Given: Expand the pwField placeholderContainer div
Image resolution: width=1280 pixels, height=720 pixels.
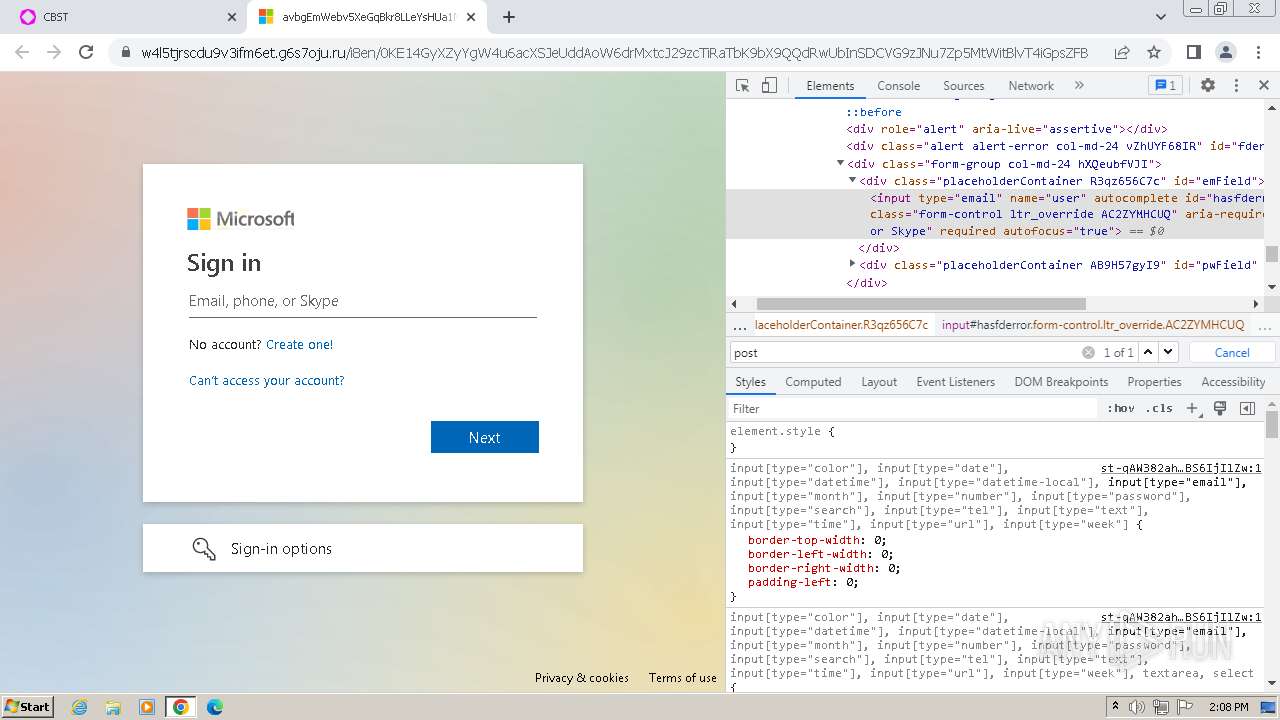Looking at the screenshot, I should tap(852, 264).
